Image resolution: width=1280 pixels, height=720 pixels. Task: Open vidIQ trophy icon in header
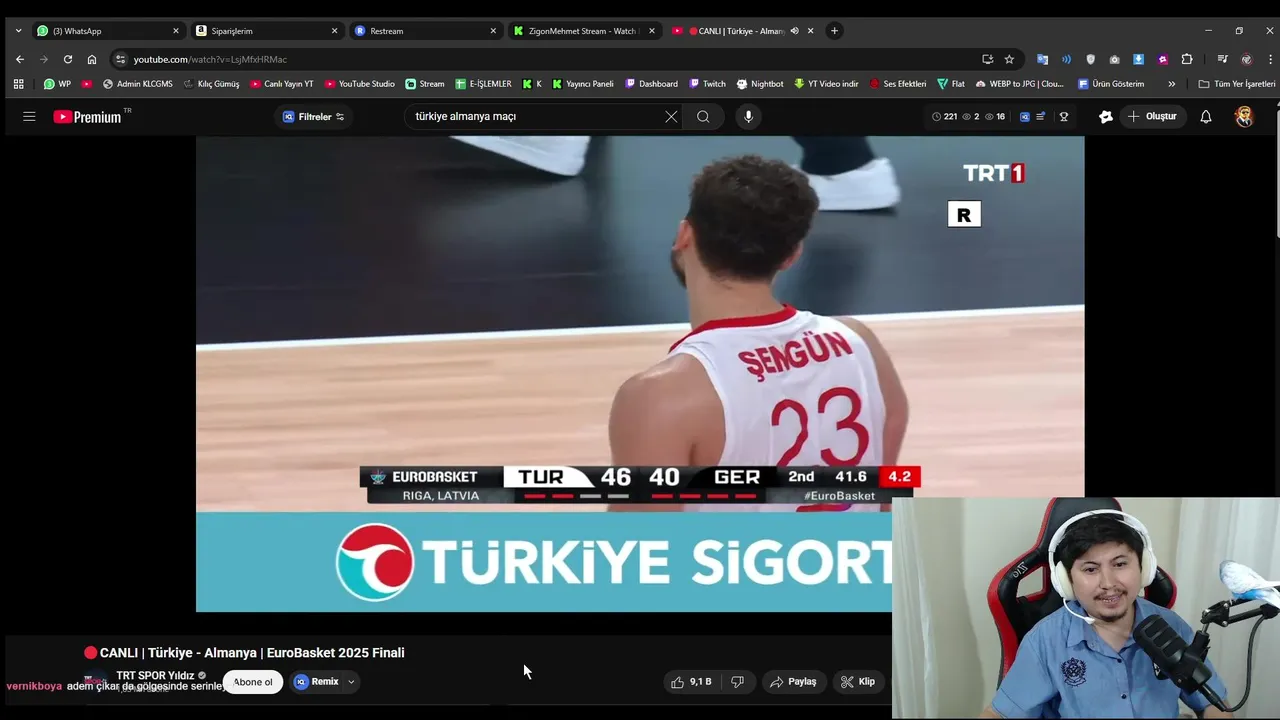point(1064,117)
